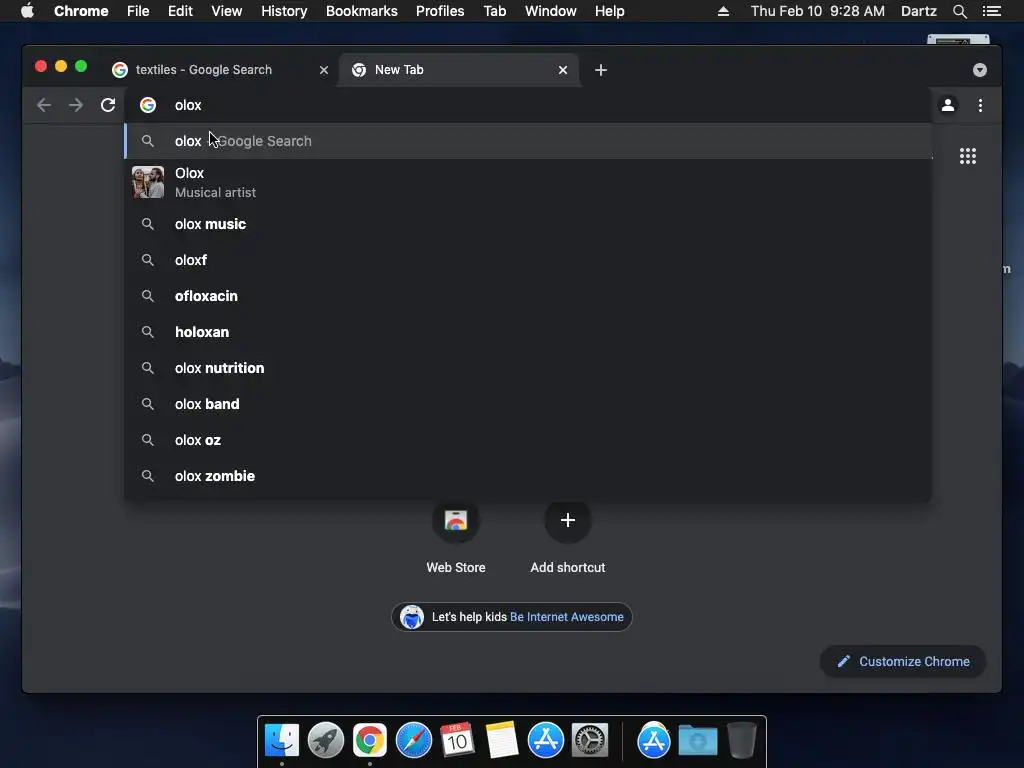Open the Apple menu

pos(27,11)
